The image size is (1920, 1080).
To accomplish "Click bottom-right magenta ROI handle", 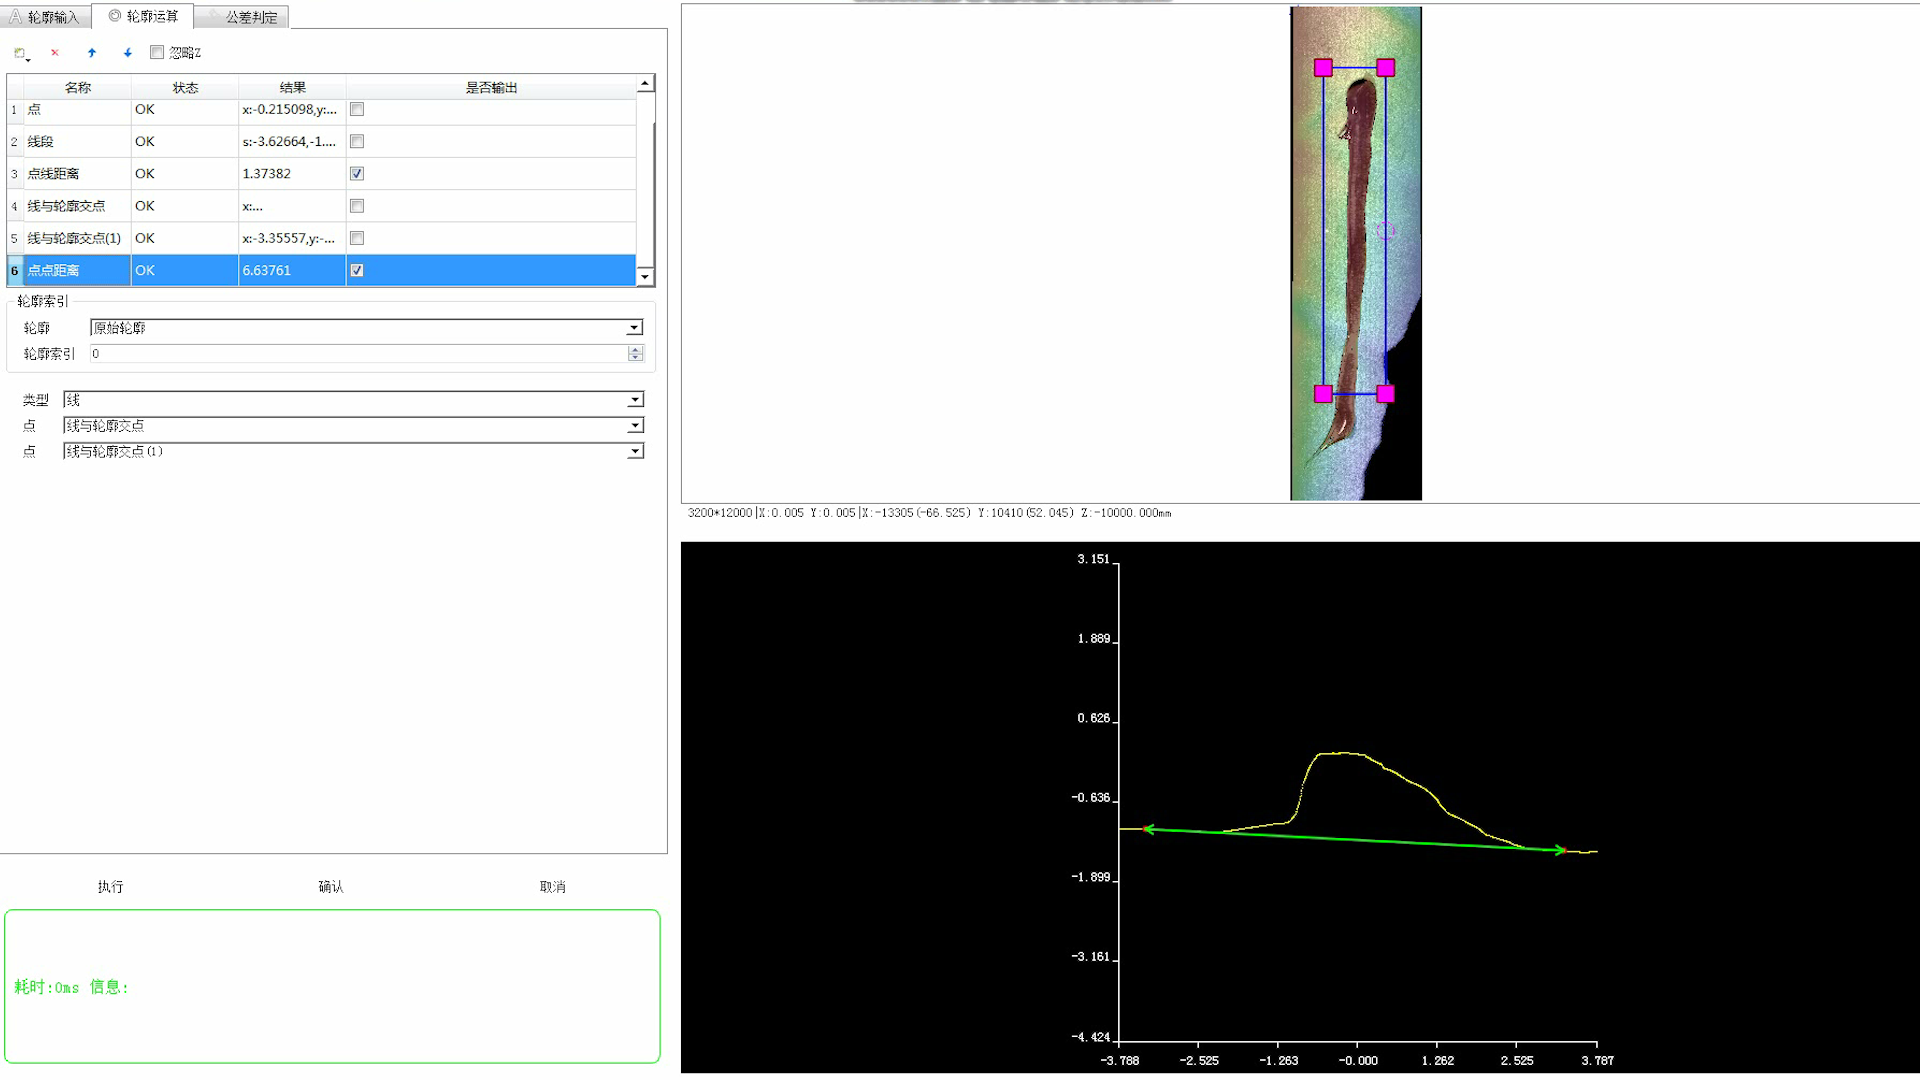I will (x=1385, y=394).
